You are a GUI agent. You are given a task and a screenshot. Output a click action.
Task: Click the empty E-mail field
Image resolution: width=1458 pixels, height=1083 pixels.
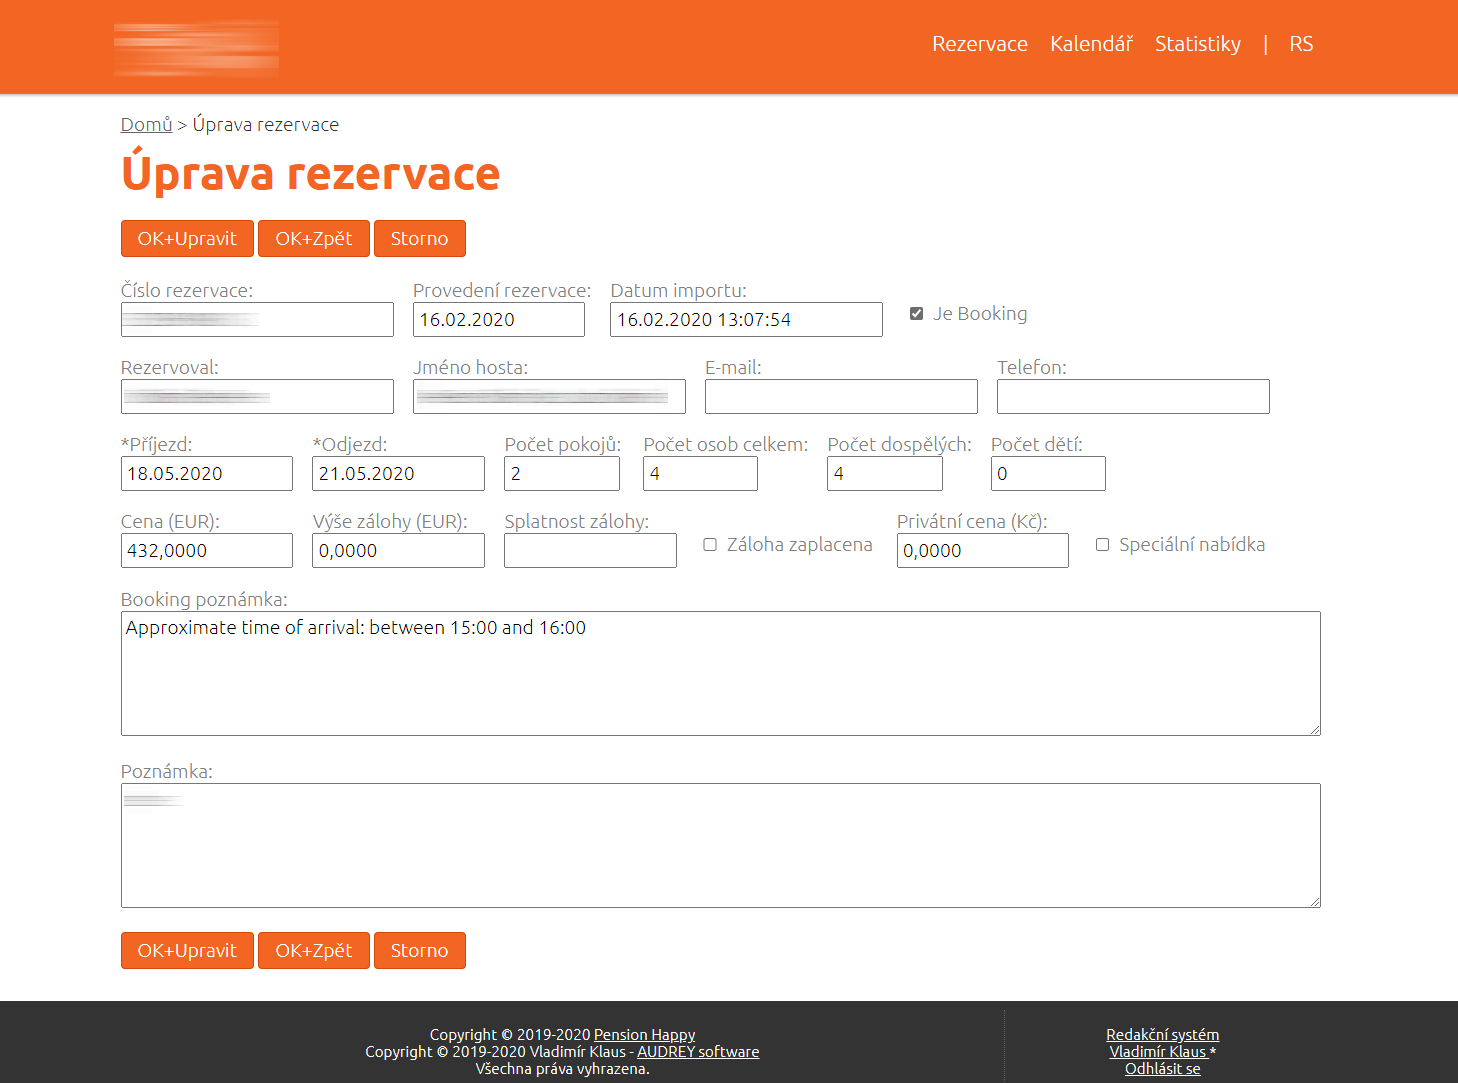(840, 397)
